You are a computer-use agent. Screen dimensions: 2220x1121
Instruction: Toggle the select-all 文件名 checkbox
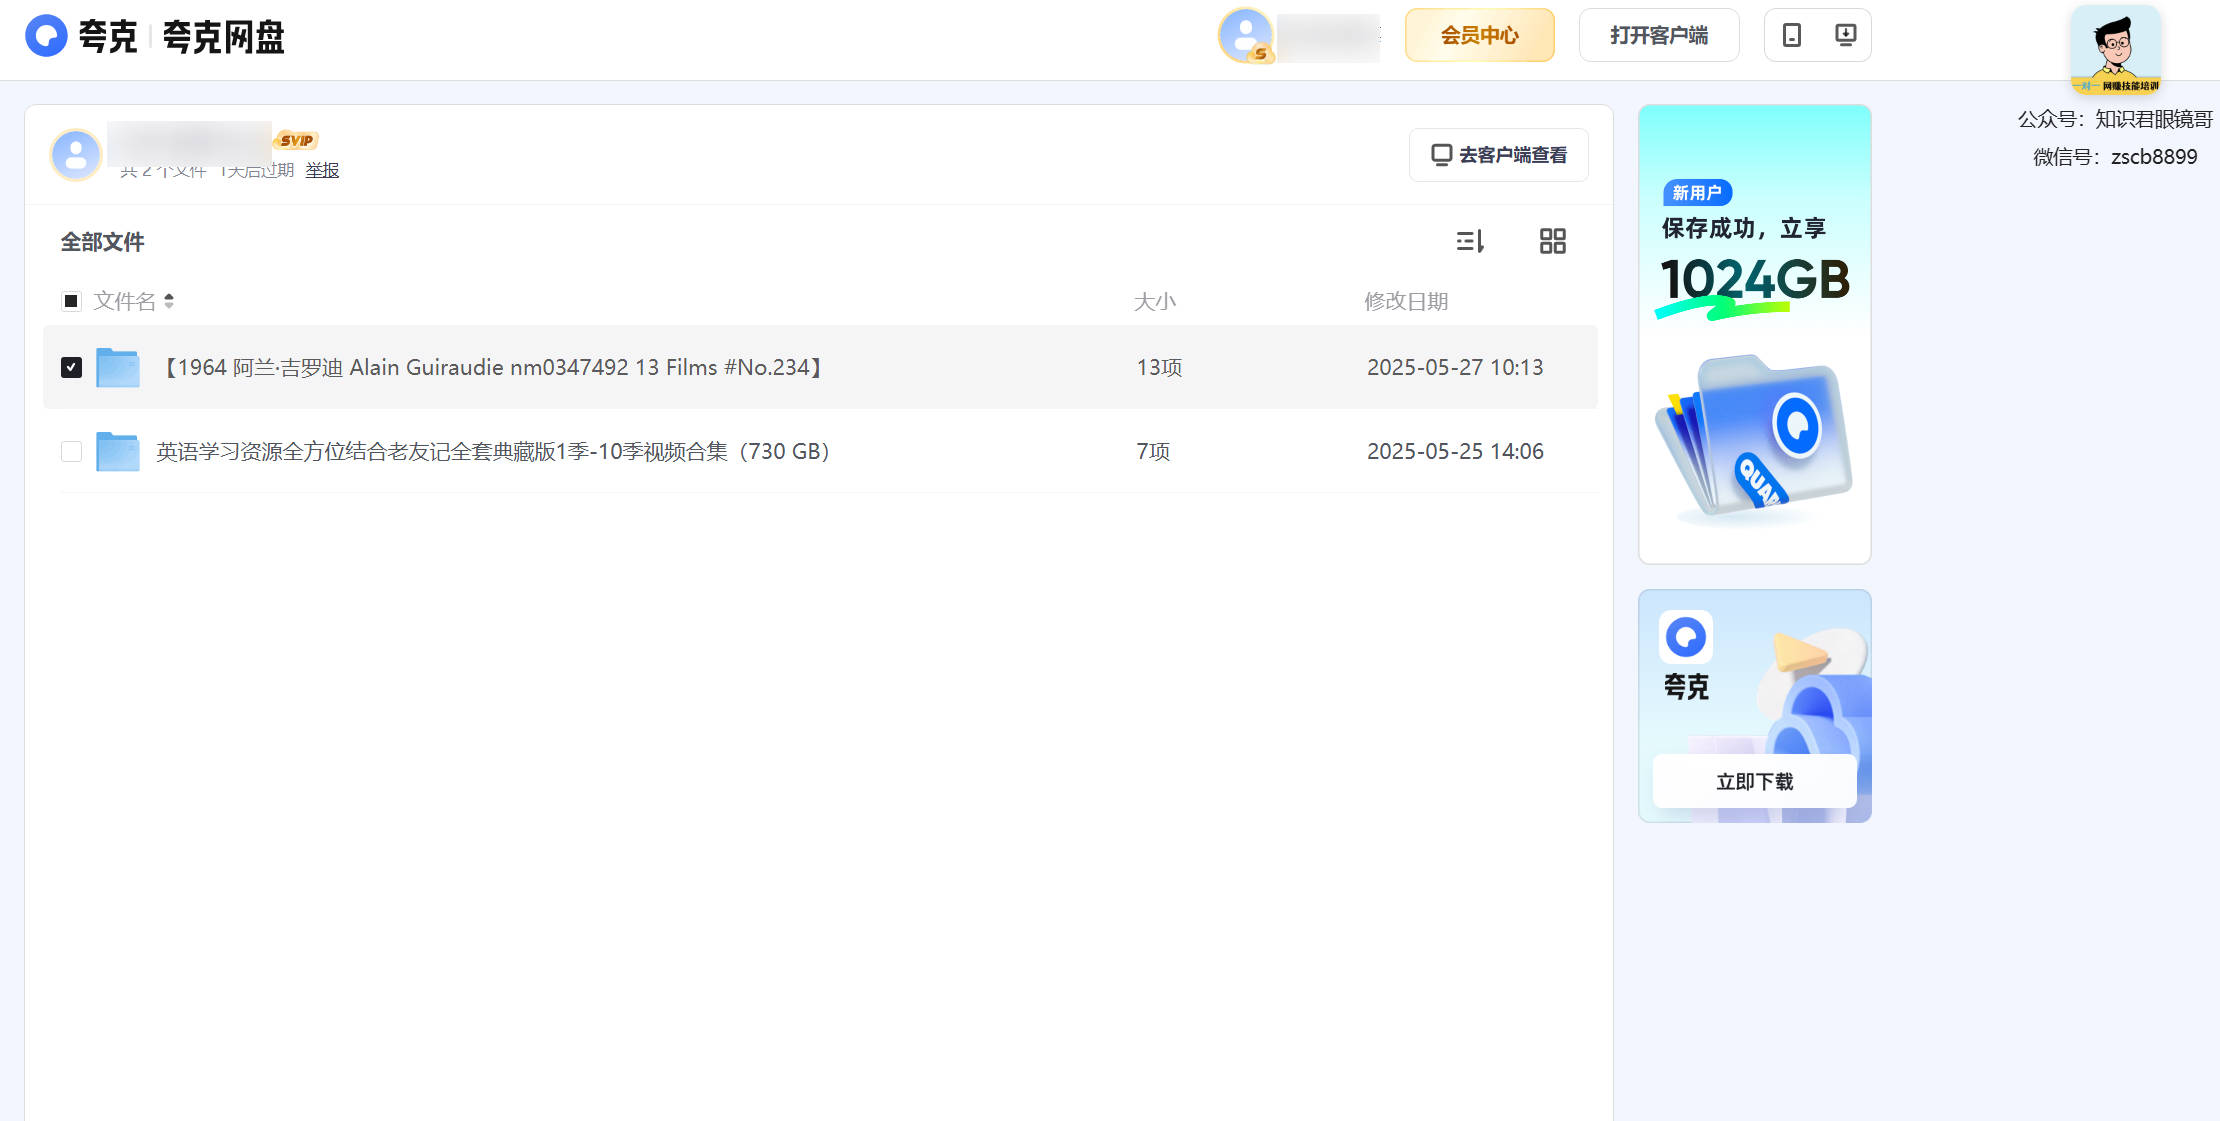(x=71, y=301)
